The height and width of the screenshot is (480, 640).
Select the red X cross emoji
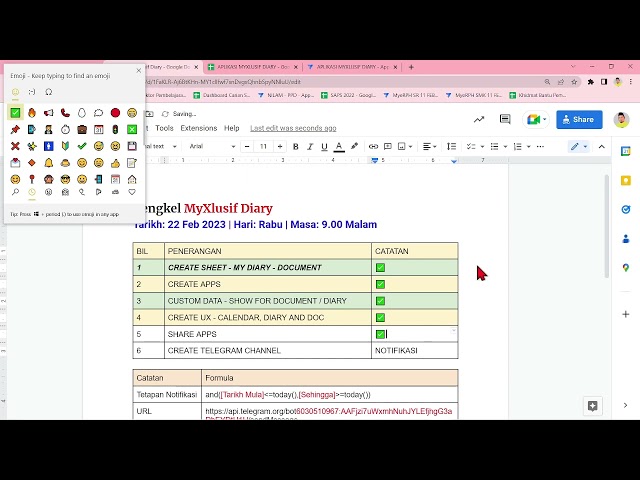pos(15,146)
